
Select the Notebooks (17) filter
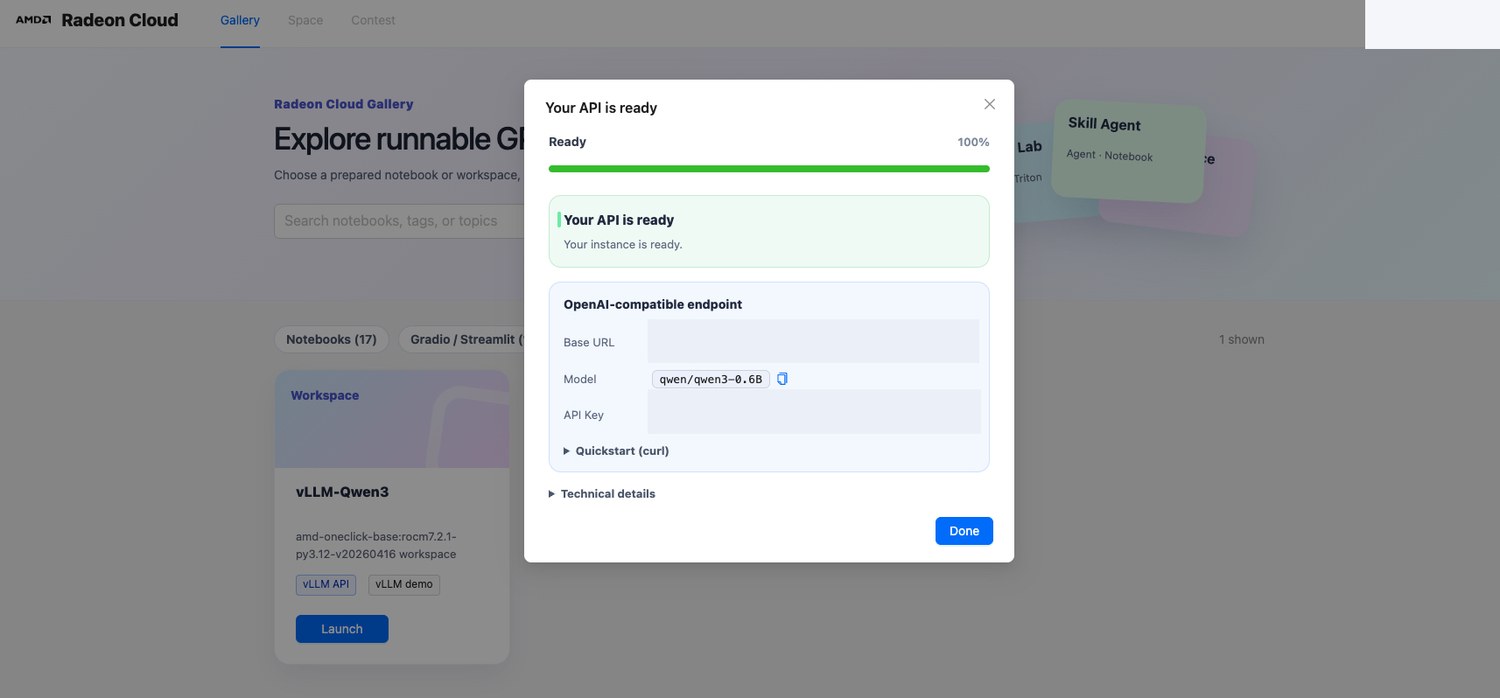click(x=331, y=339)
